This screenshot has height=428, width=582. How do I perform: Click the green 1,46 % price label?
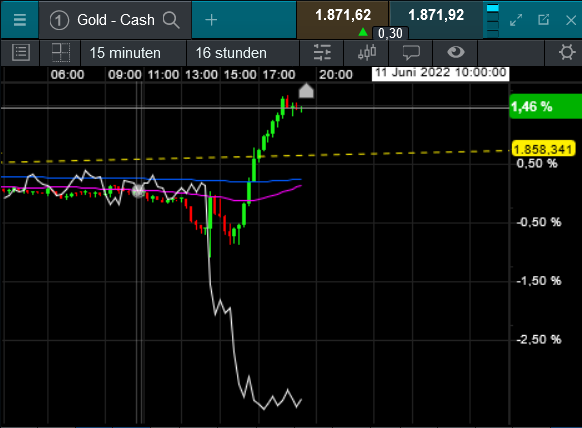point(546,107)
